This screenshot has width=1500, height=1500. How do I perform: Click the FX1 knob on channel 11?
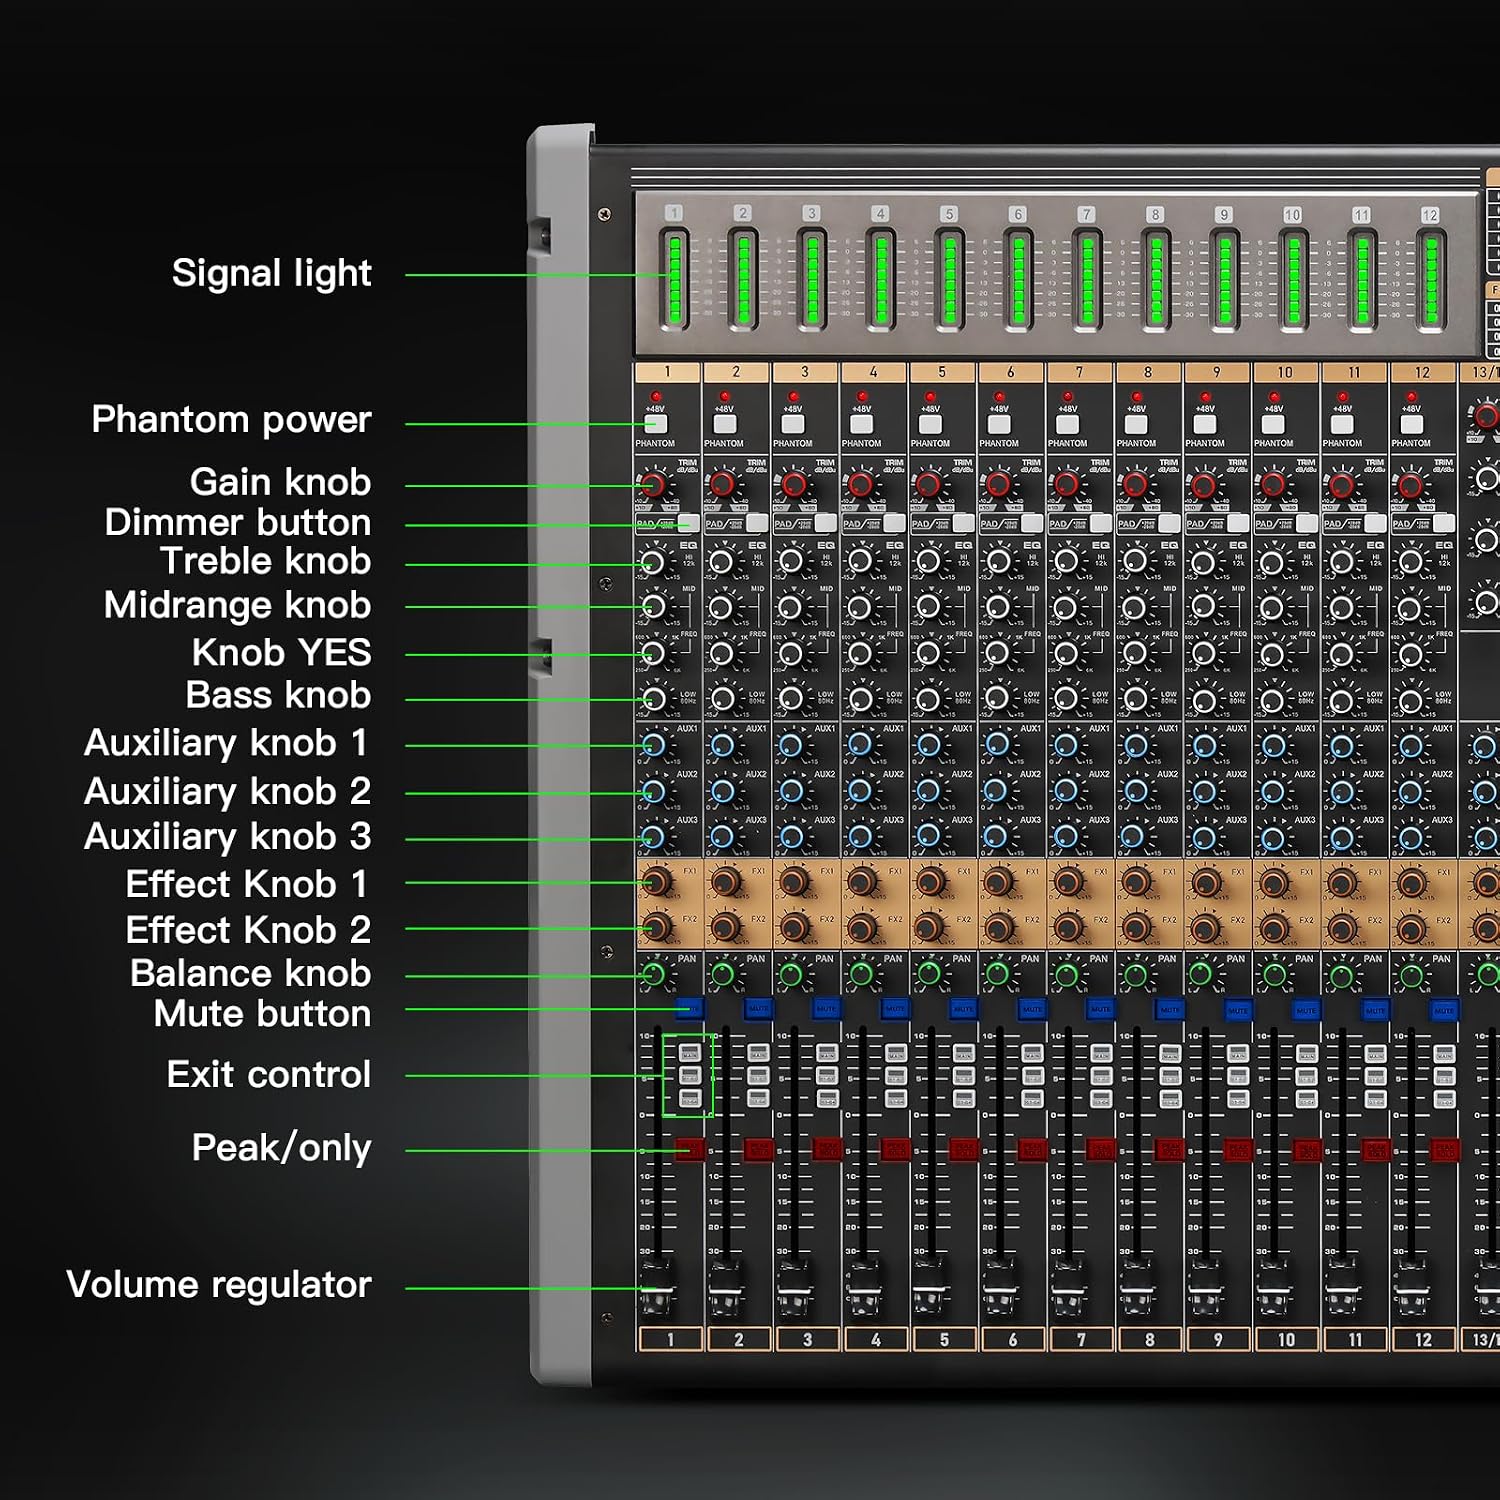[x=1343, y=882]
